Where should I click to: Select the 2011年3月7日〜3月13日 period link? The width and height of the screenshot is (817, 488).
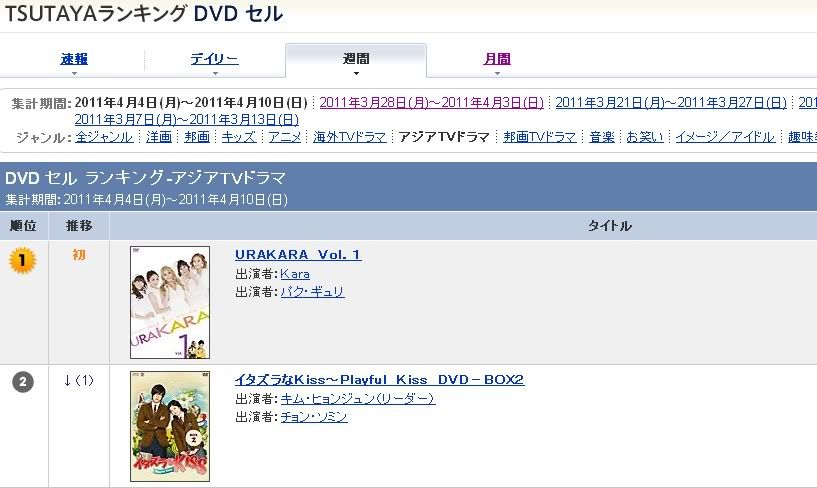(x=187, y=120)
